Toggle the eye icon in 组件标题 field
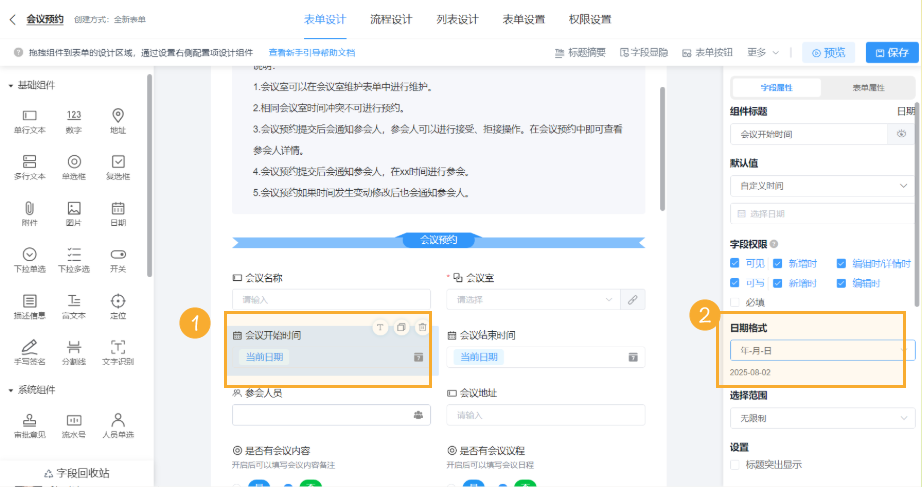 (901, 134)
